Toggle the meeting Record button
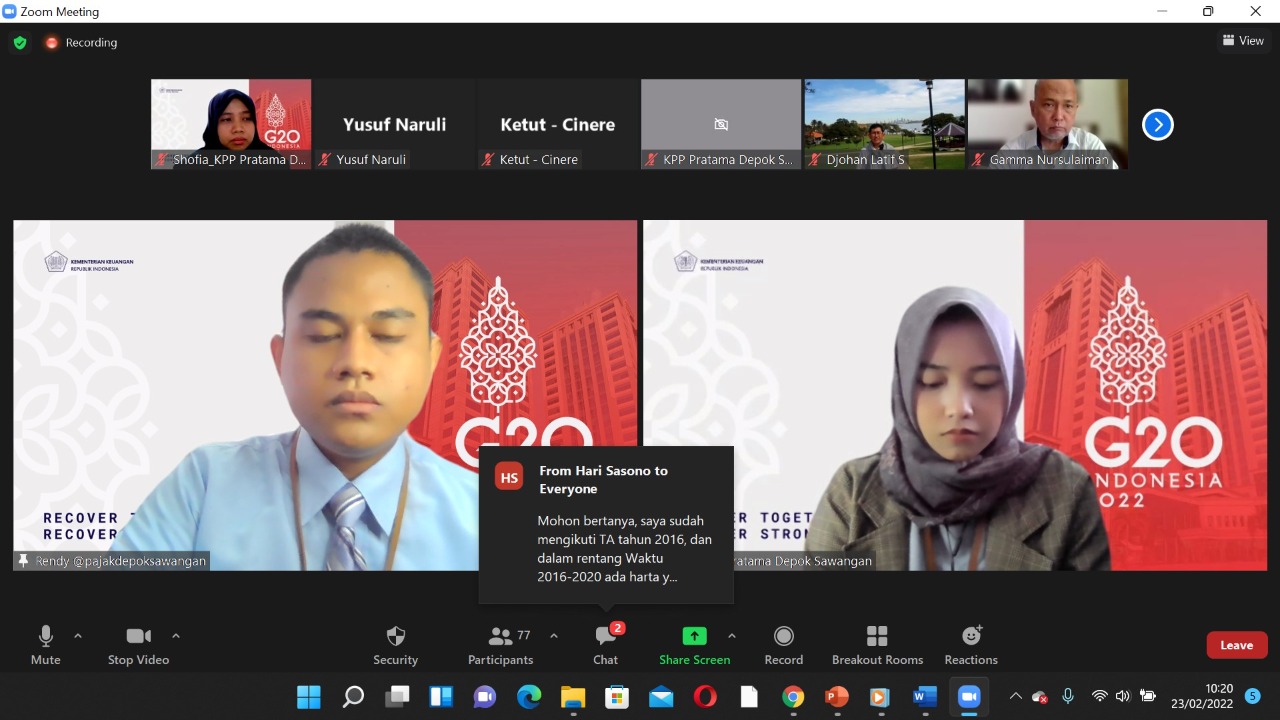 click(x=784, y=645)
